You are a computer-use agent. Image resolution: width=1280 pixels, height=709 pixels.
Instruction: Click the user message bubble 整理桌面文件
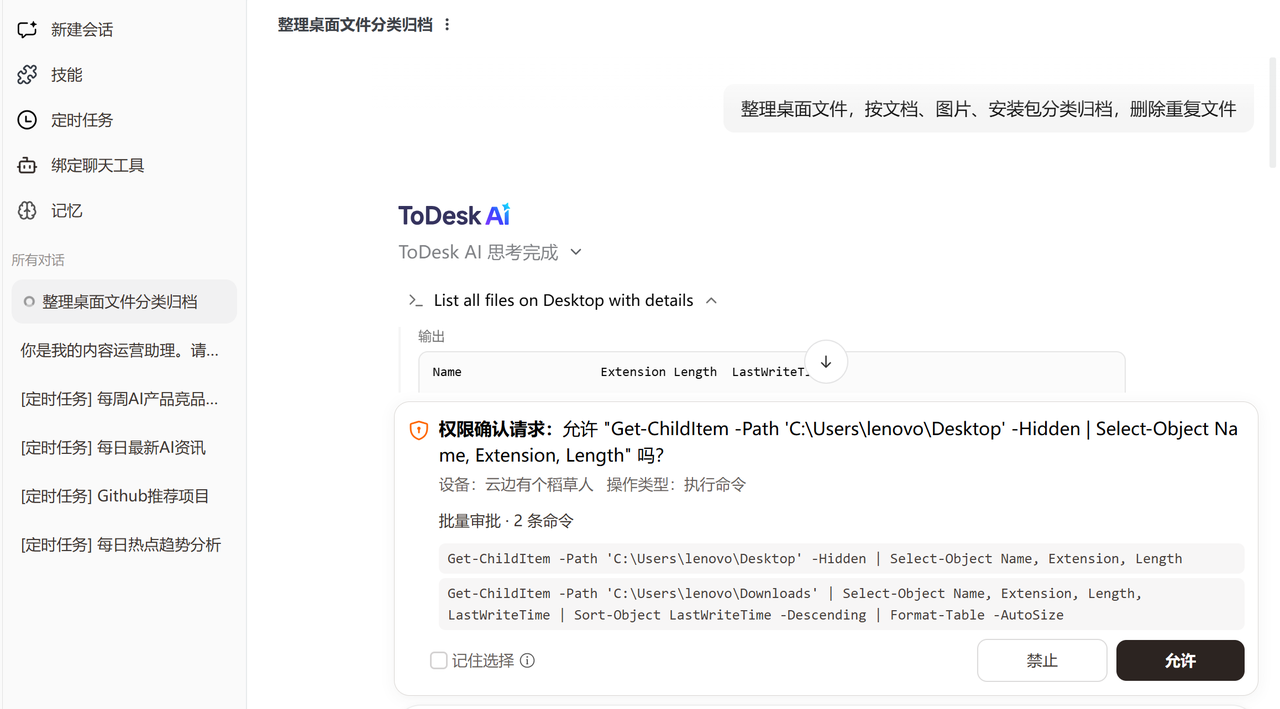[x=988, y=109]
